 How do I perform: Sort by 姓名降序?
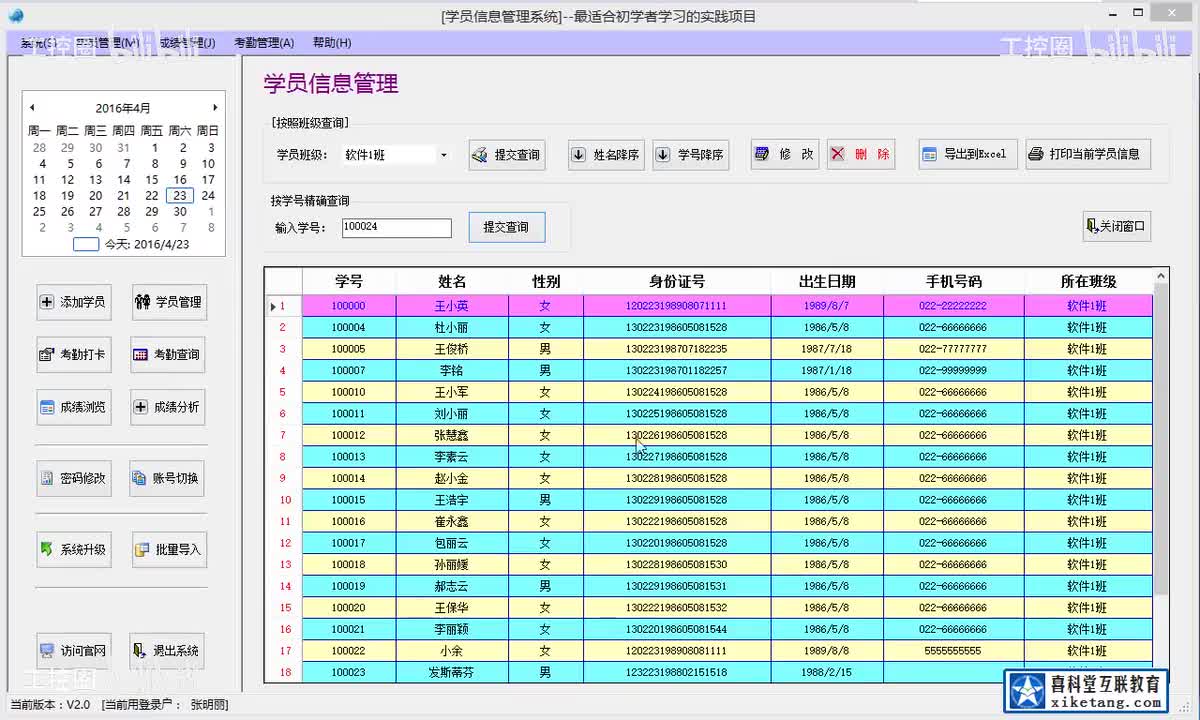606,155
